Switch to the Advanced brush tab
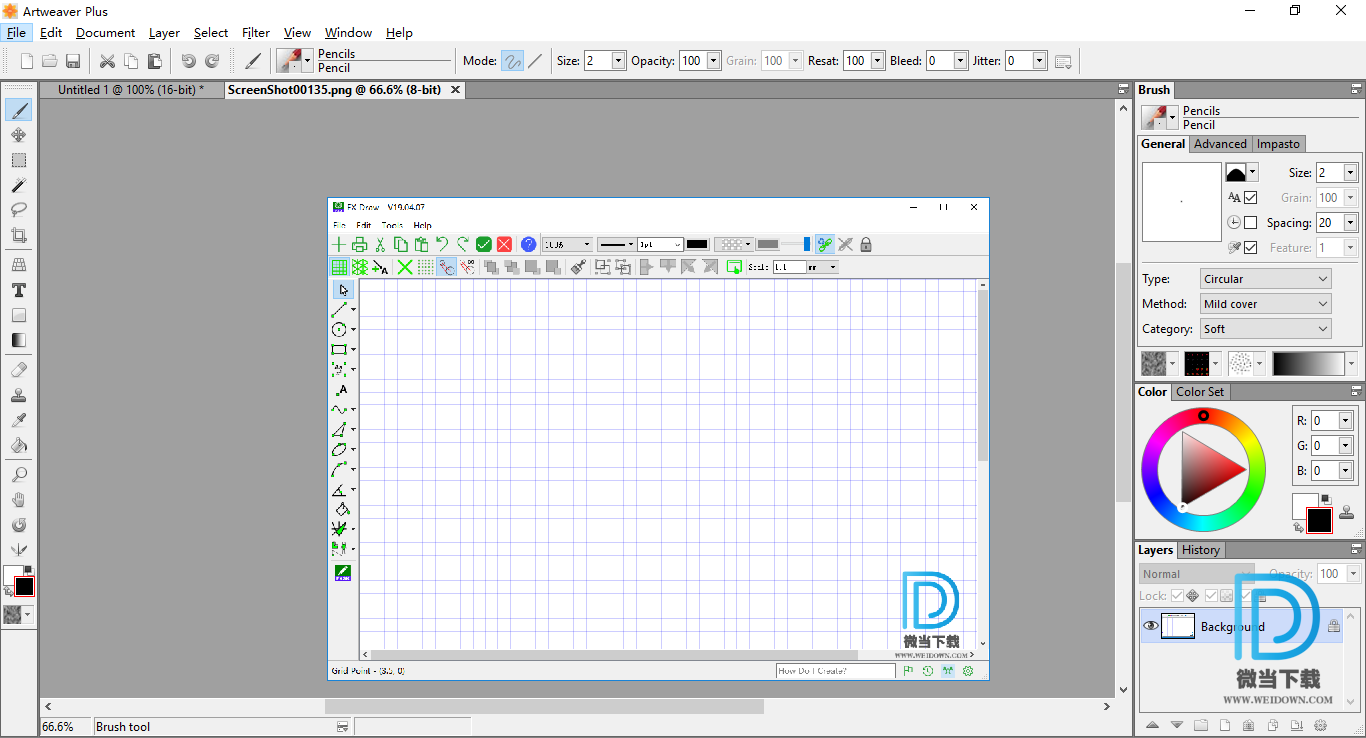1366x738 pixels. coord(1220,144)
